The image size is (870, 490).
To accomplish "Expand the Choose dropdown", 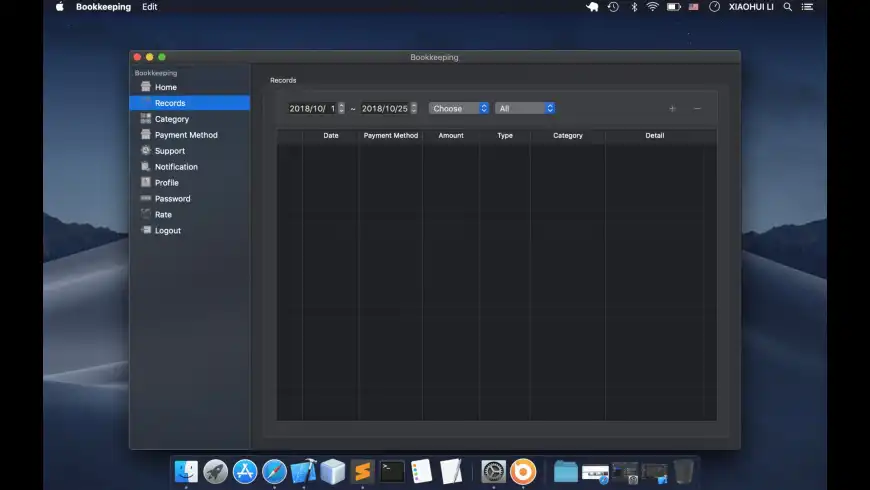I will pos(459,108).
